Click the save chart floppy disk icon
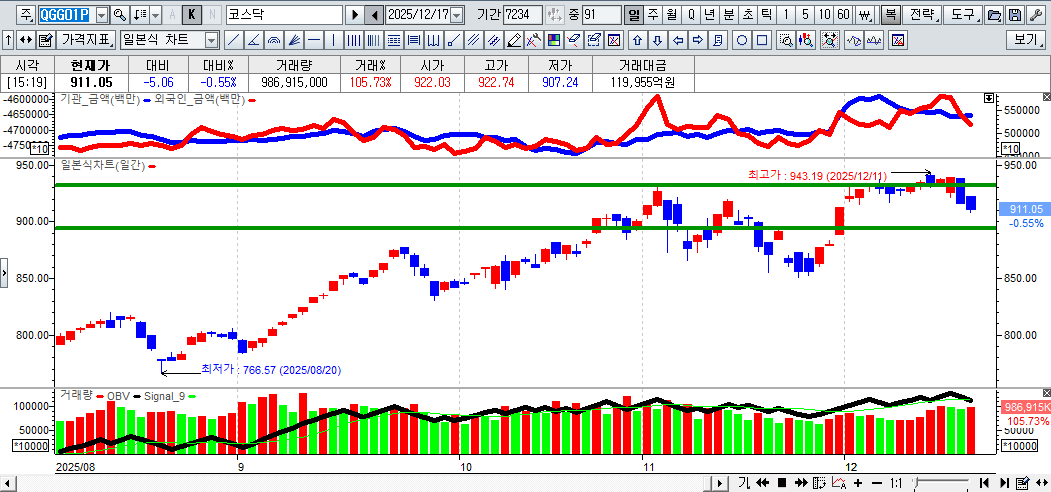 tap(1014, 15)
